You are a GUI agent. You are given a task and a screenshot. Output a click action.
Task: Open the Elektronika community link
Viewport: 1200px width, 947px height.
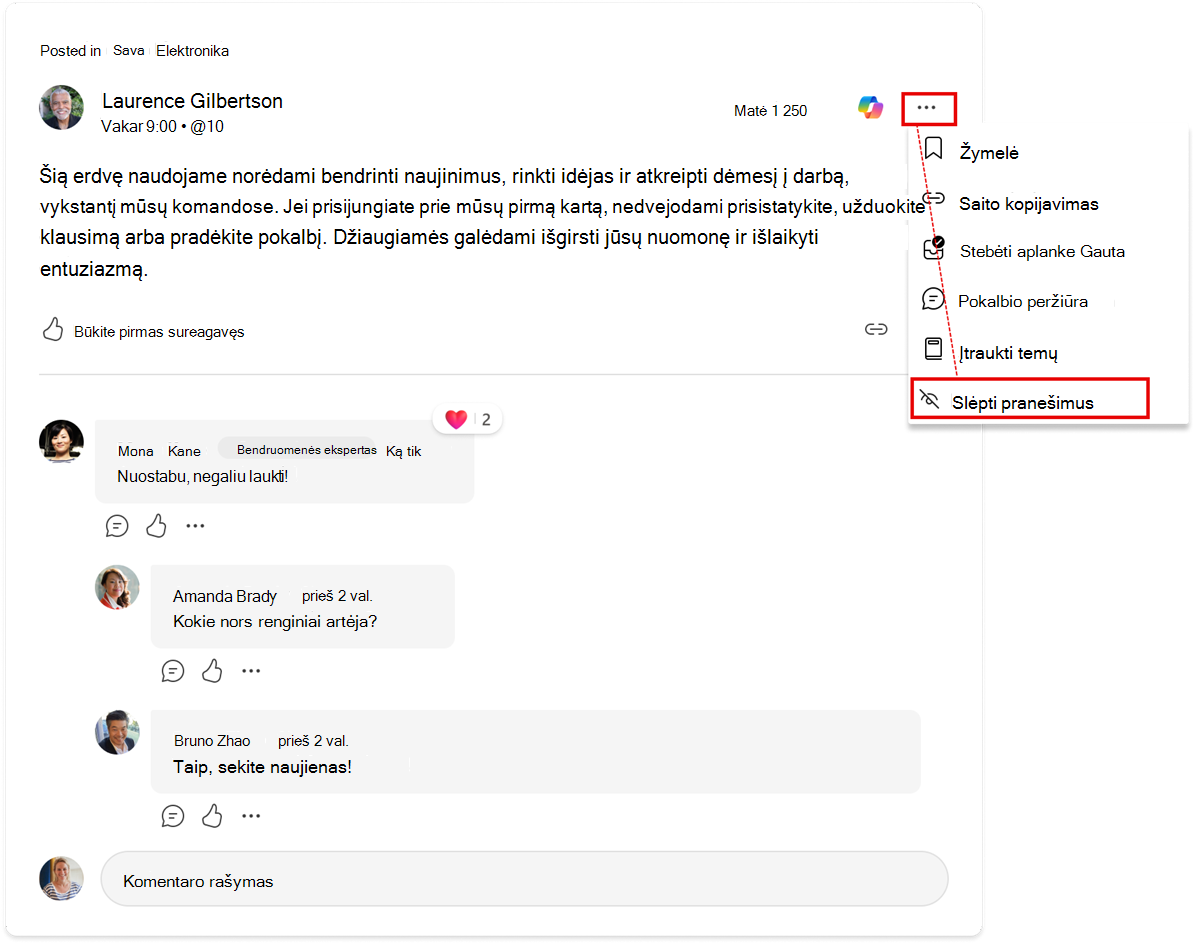pos(192,51)
